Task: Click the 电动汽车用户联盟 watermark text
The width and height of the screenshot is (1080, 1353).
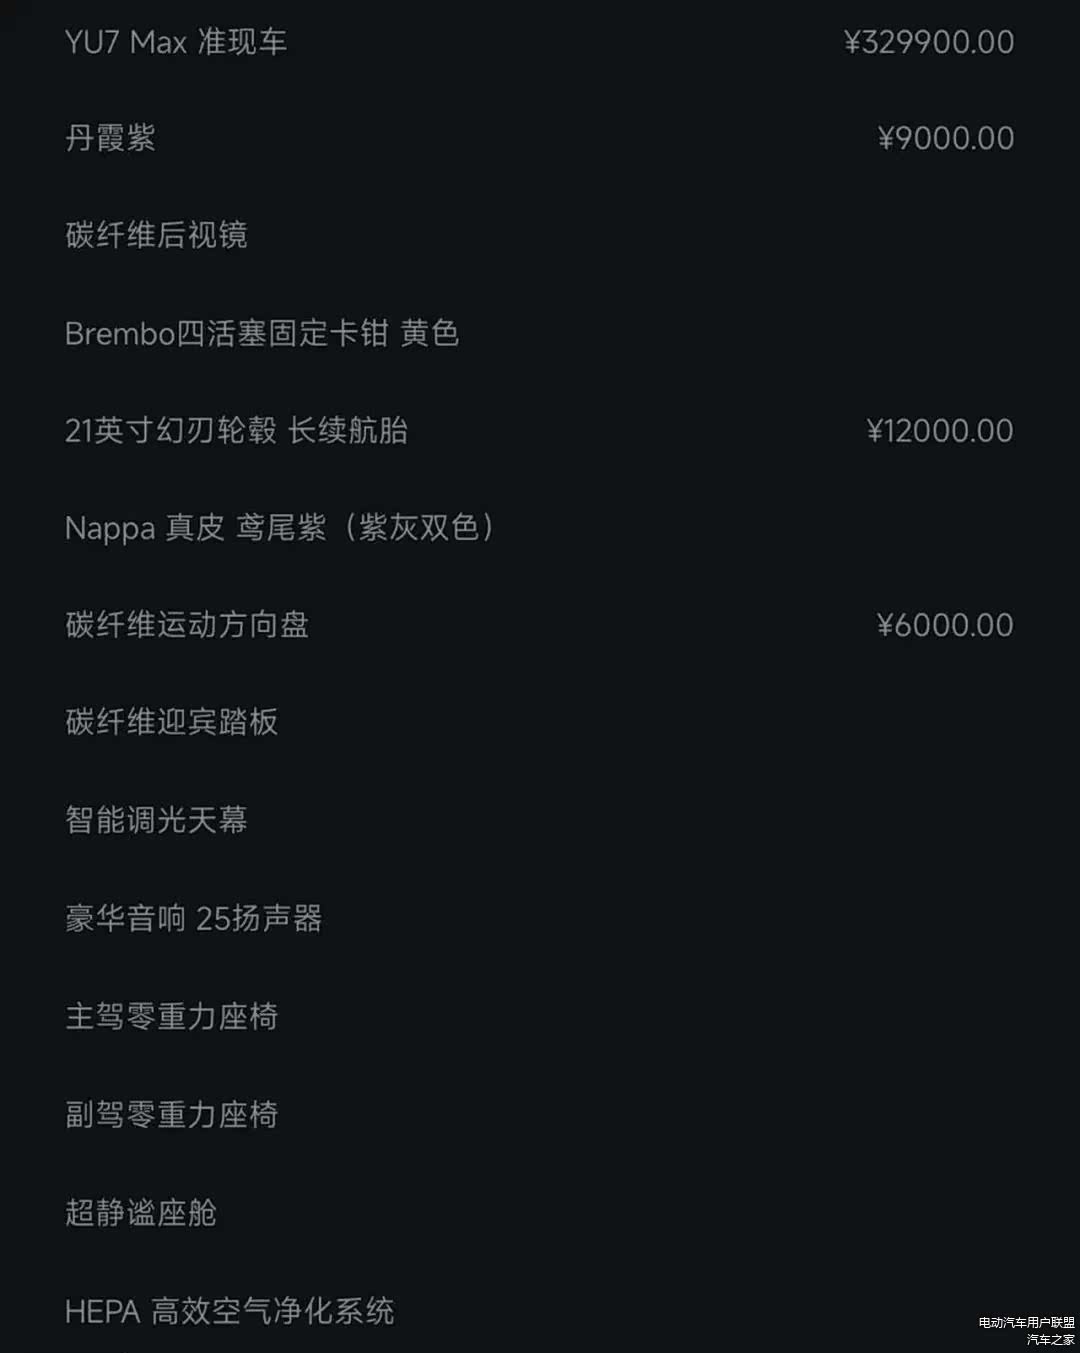Action: click(x=1026, y=1323)
